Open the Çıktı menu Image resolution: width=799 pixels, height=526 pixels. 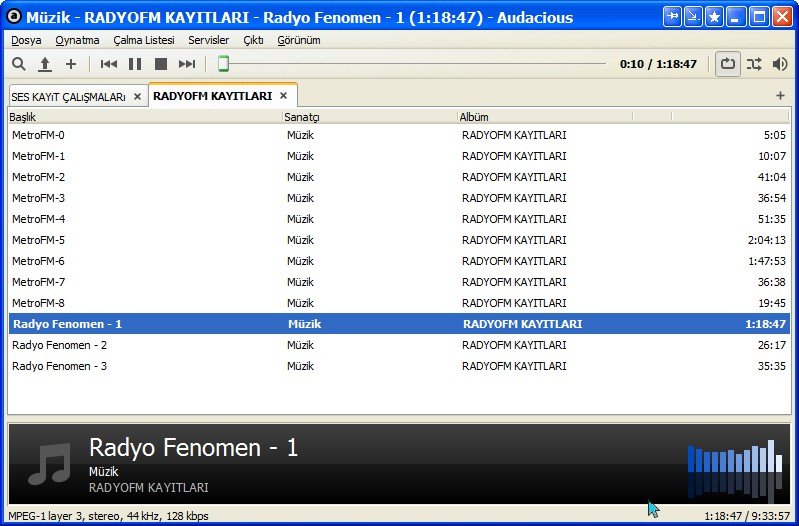[x=253, y=40]
